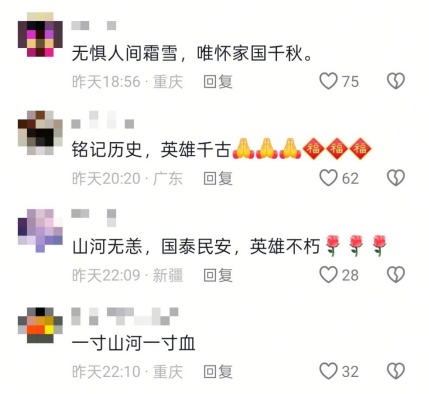
Task: Dislike the 无惧人间霜雪 comment
Action: 396,81
